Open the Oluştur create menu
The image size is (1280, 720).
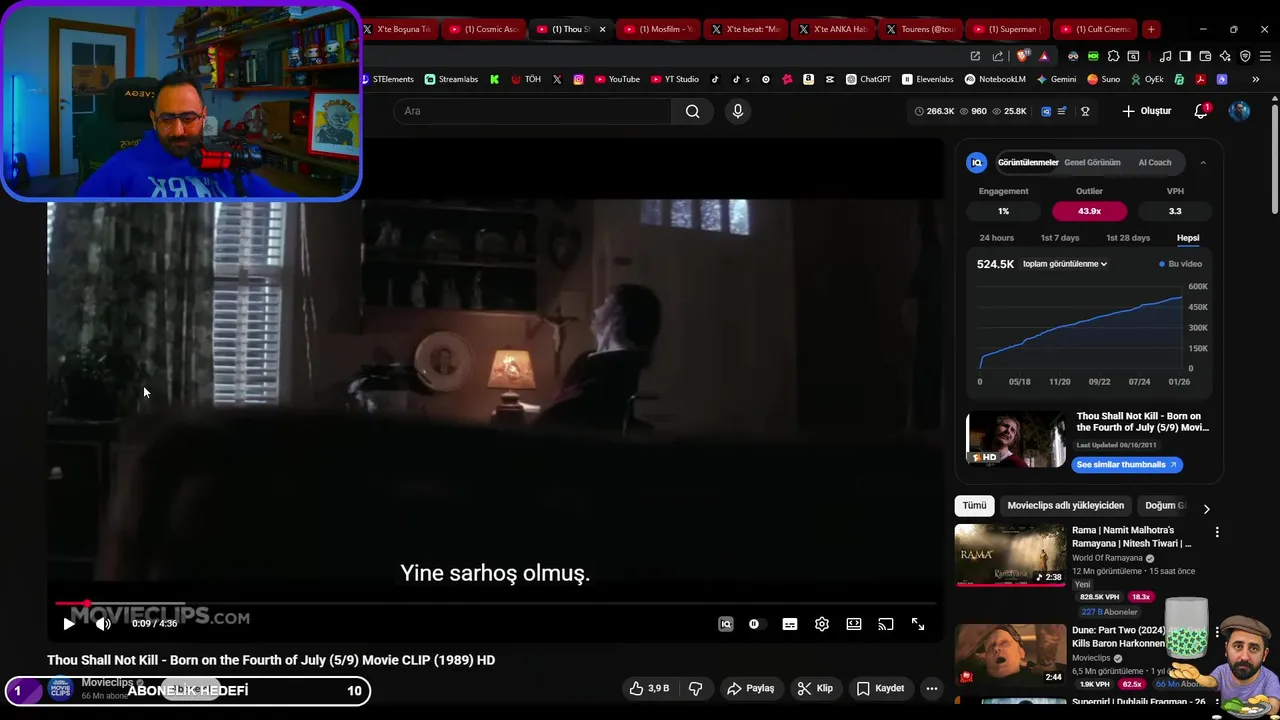pyautogui.click(x=1146, y=111)
